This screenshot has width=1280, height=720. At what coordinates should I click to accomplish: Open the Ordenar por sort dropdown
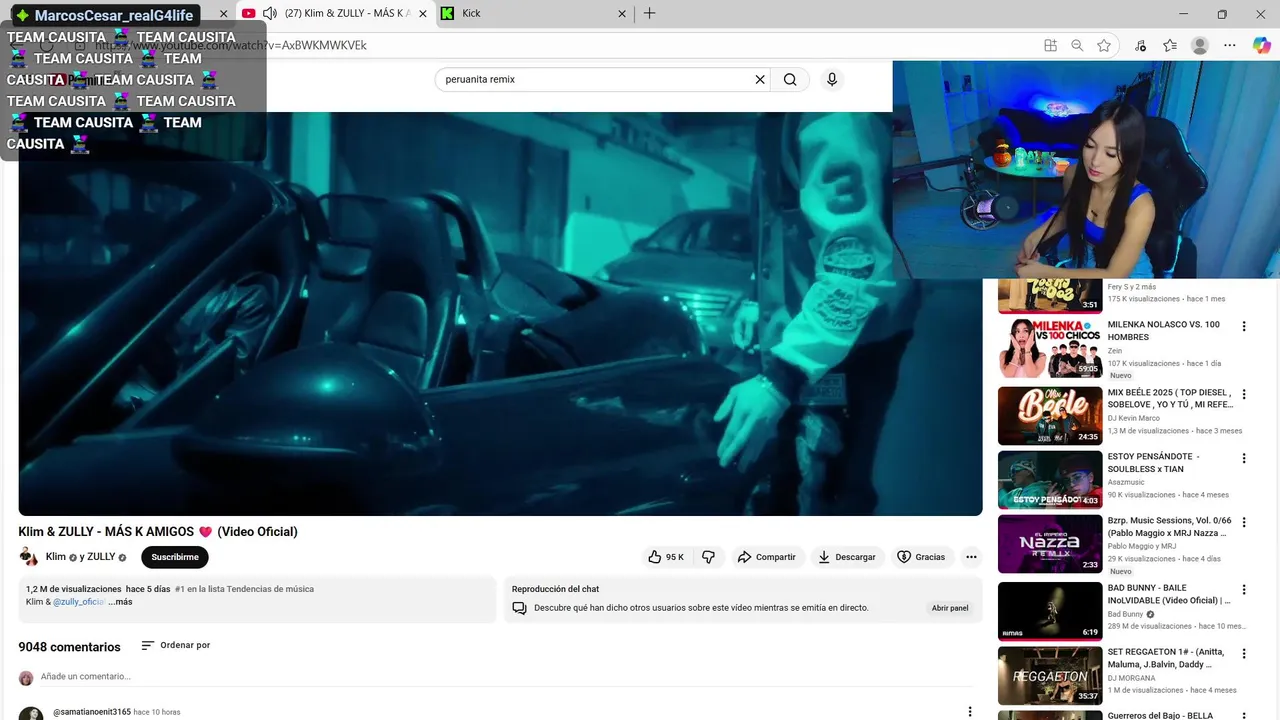[175, 646]
